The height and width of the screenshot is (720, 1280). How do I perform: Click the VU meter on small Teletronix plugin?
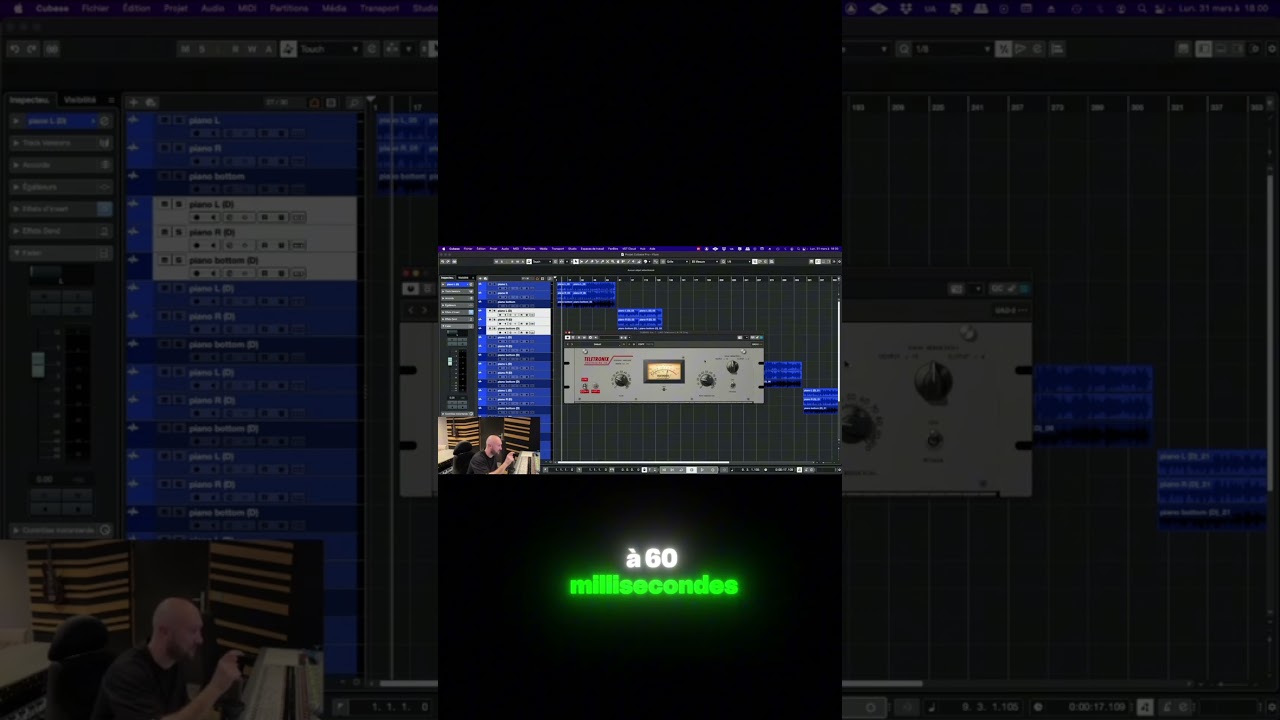[x=663, y=371]
